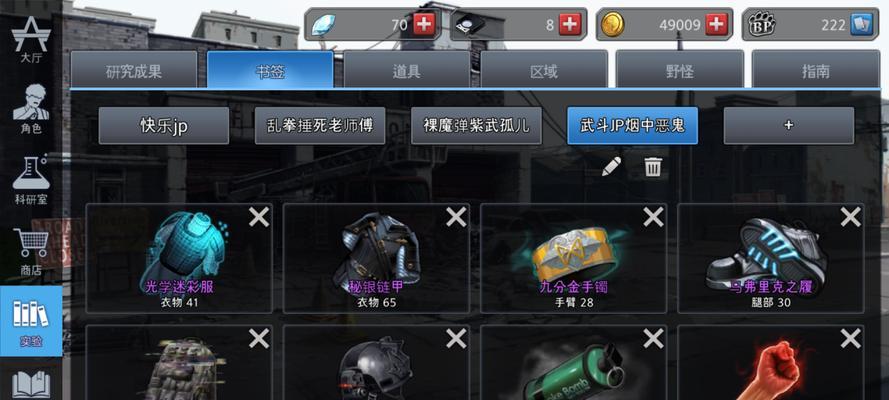
Task: Remove 九分金手镯 item with its X
Action: click(653, 216)
